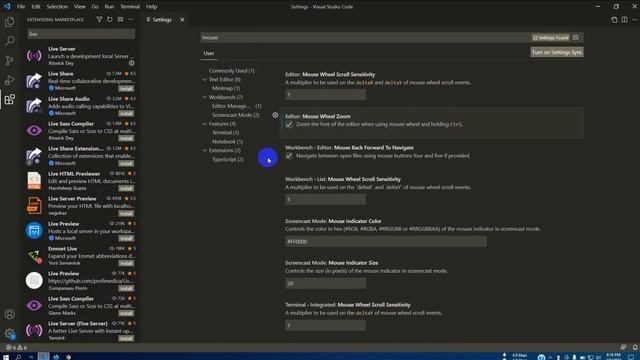
Task: Toggle Editor Mouse Wheel Zoom checkbox
Action: point(289,124)
